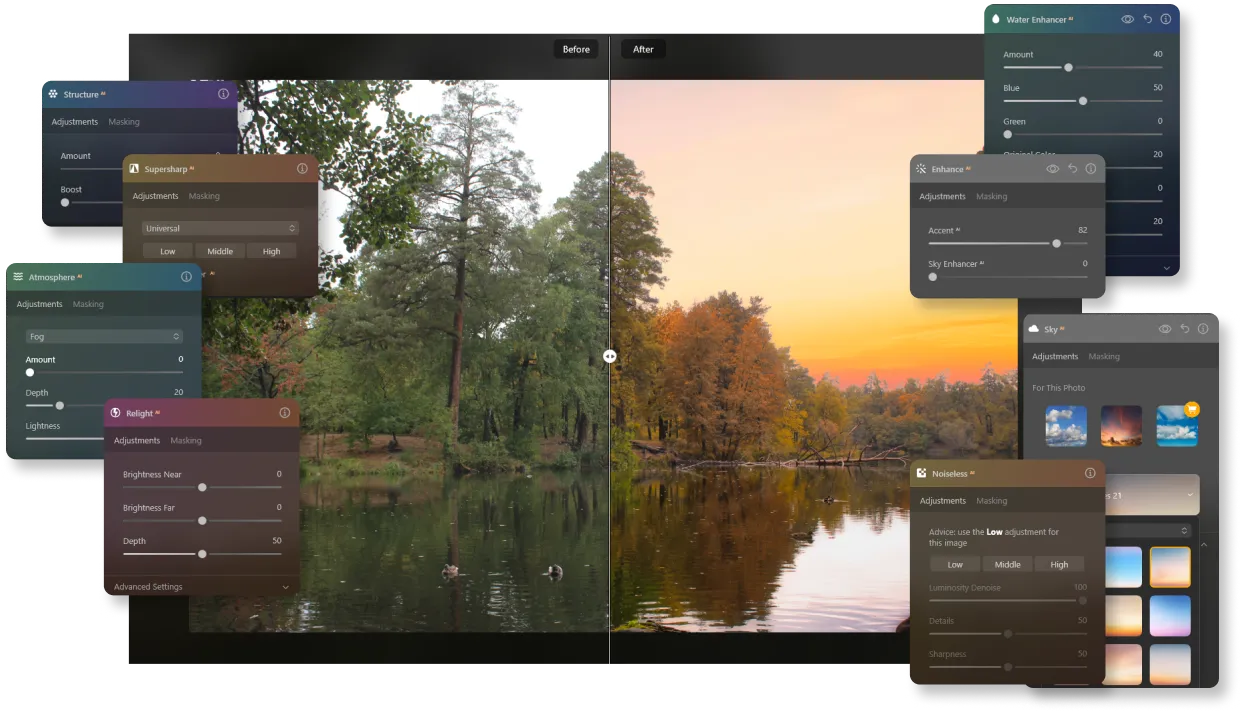Open info for the Atmosphere panel
This screenshot has height=712, width=1241.
(186, 277)
